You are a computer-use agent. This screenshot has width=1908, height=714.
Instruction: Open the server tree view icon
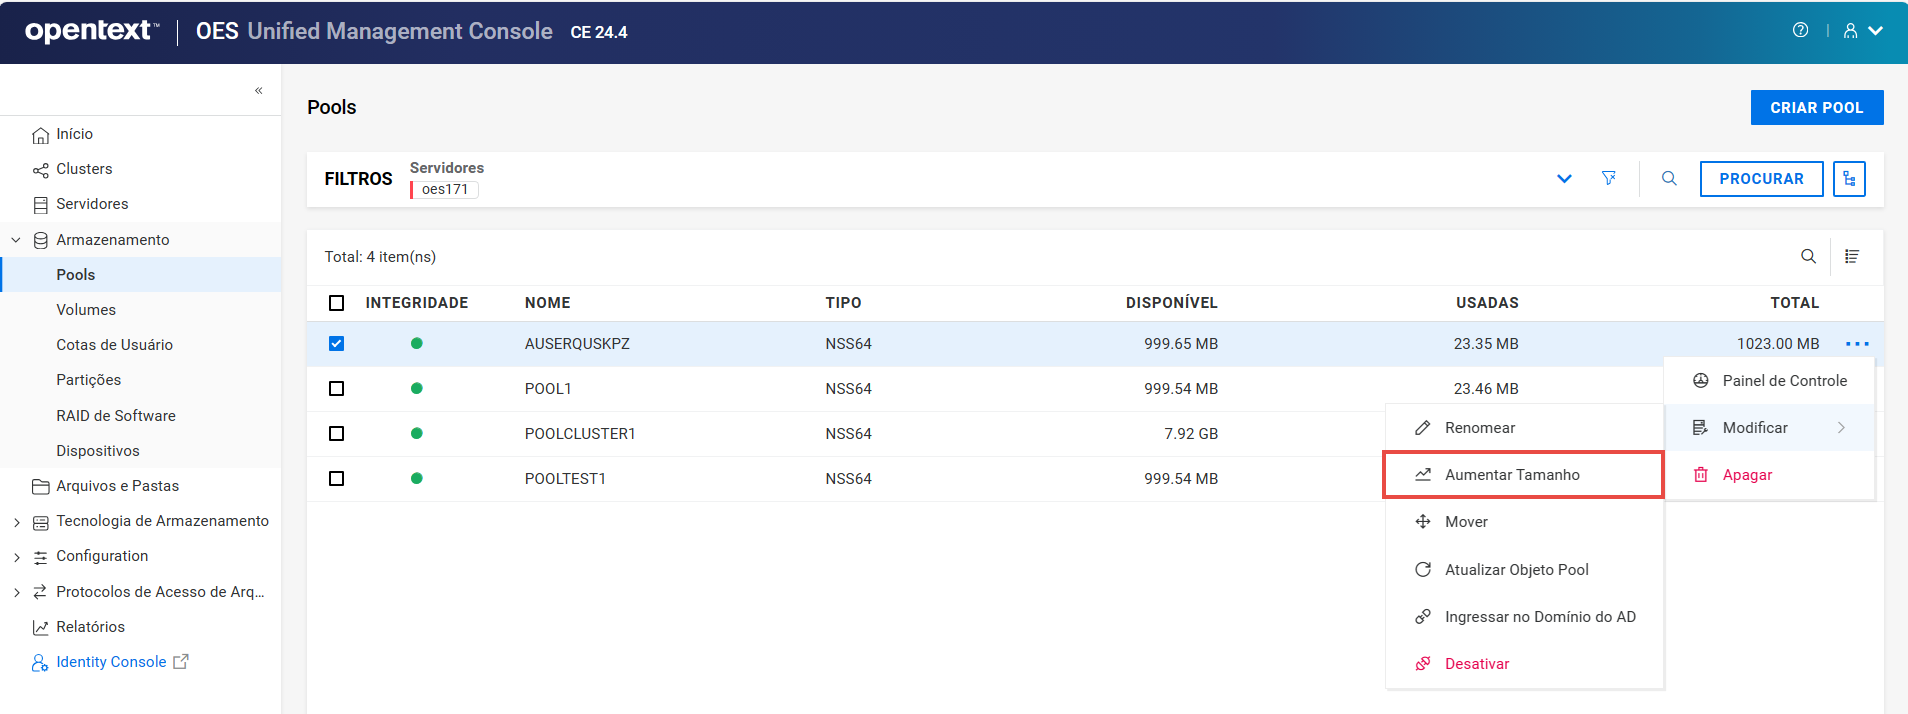coord(1849,179)
